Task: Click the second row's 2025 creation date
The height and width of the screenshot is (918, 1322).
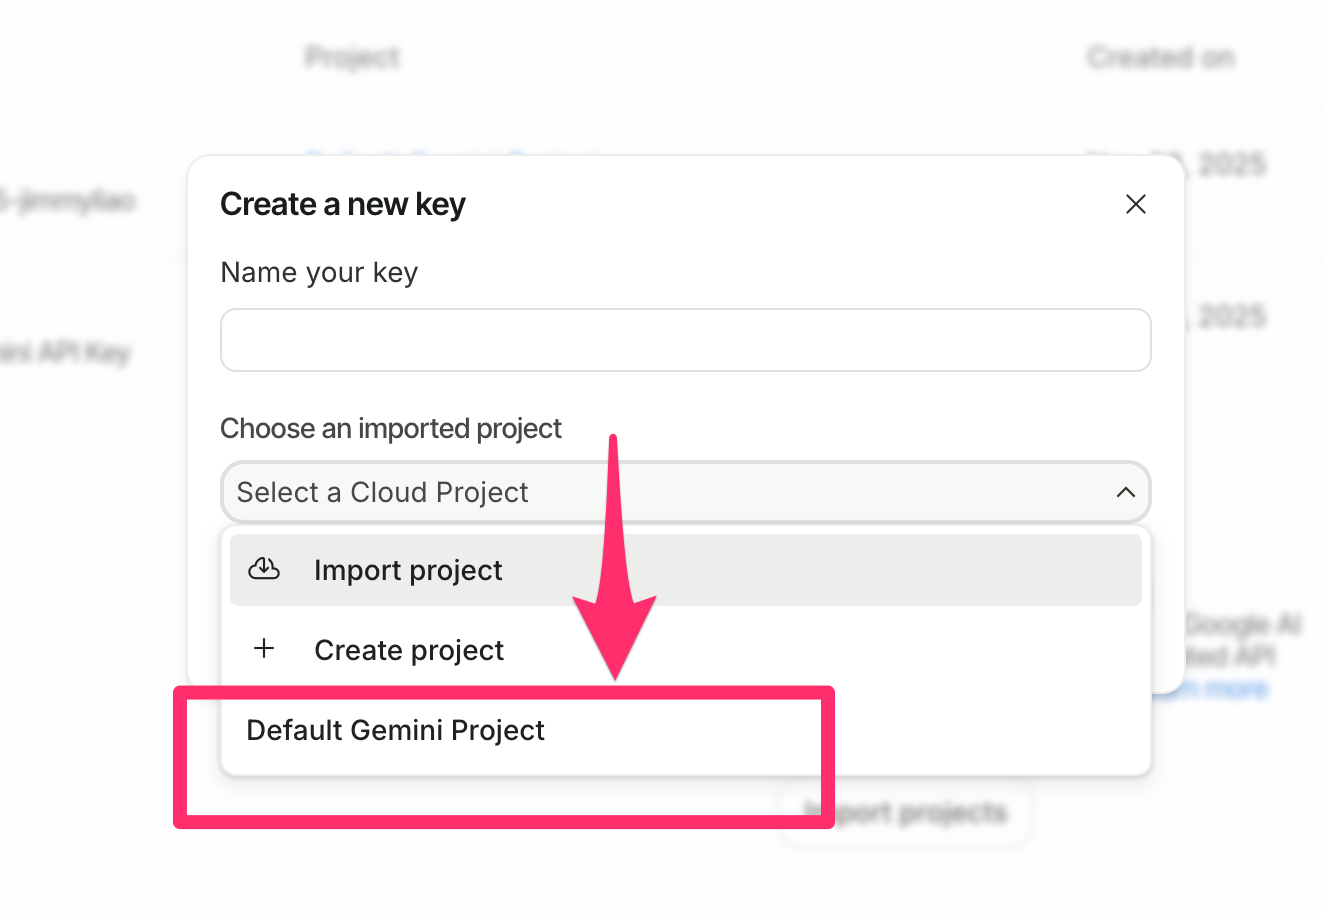Action: coord(1230,317)
